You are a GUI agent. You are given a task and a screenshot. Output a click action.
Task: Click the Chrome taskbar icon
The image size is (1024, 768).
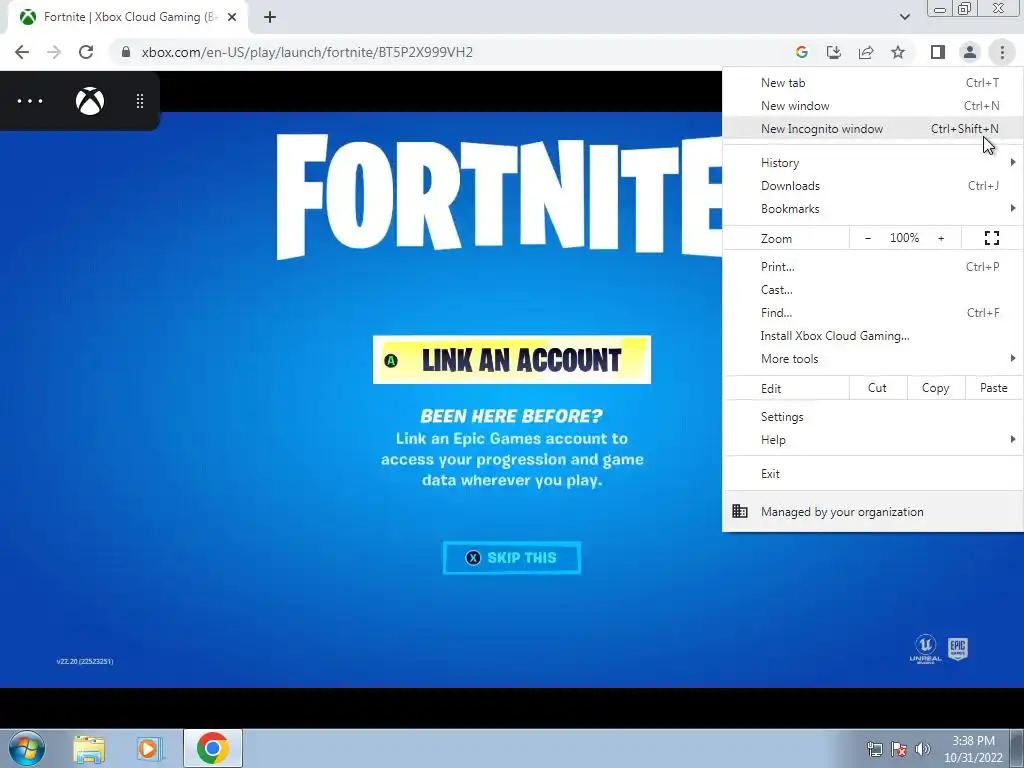213,748
